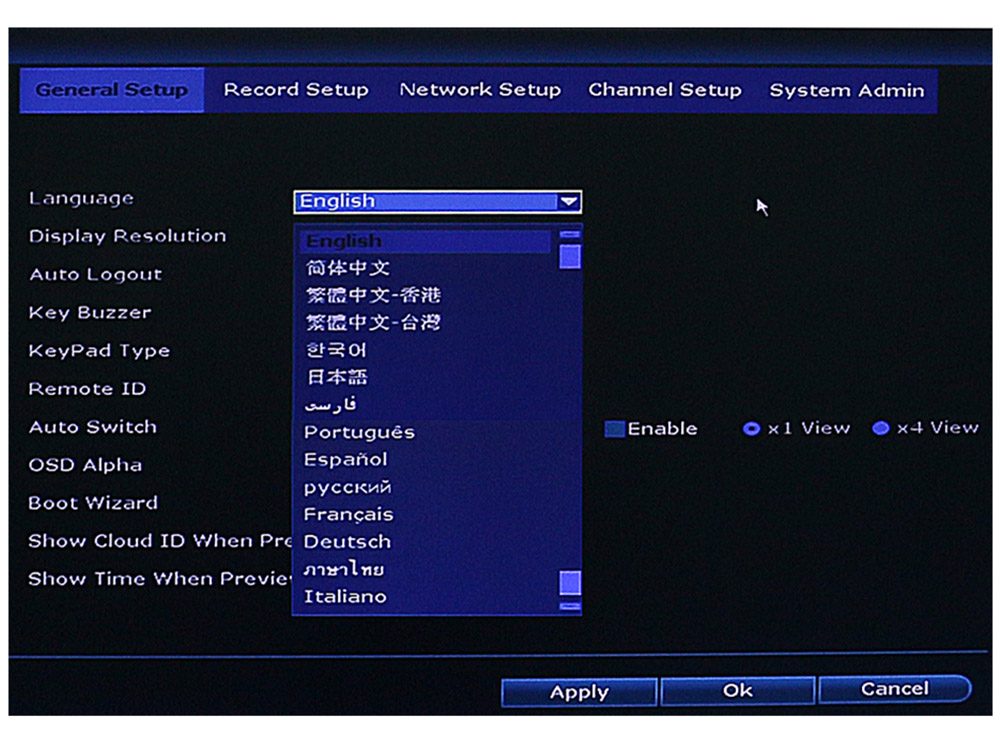Open the Record Setup tab
The height and width of the screenshot is (738, 1000).
296,90
